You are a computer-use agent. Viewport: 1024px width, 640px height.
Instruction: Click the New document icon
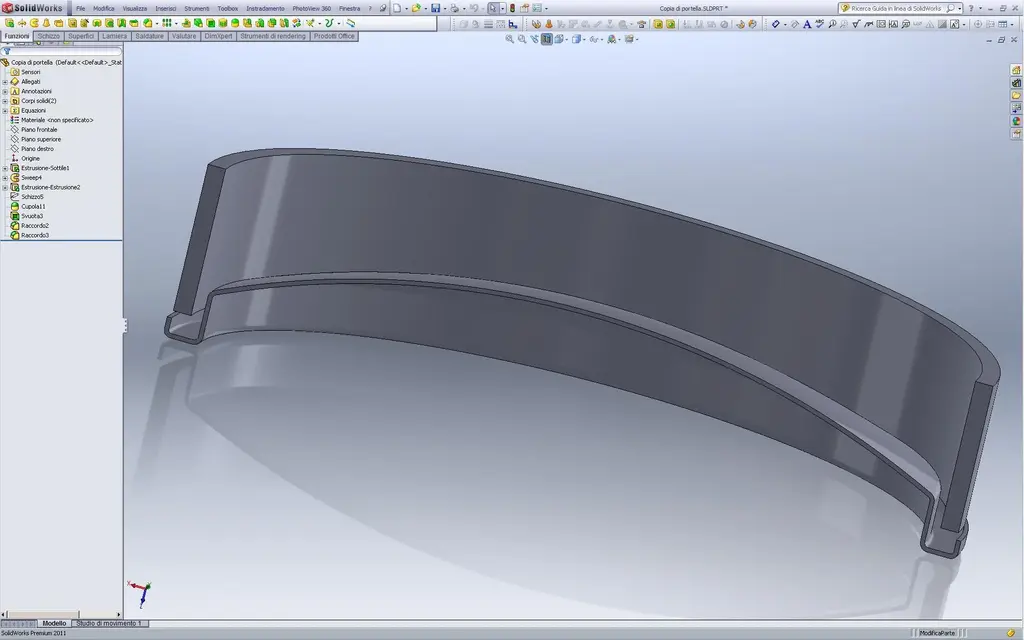click(x=397, y=8)
